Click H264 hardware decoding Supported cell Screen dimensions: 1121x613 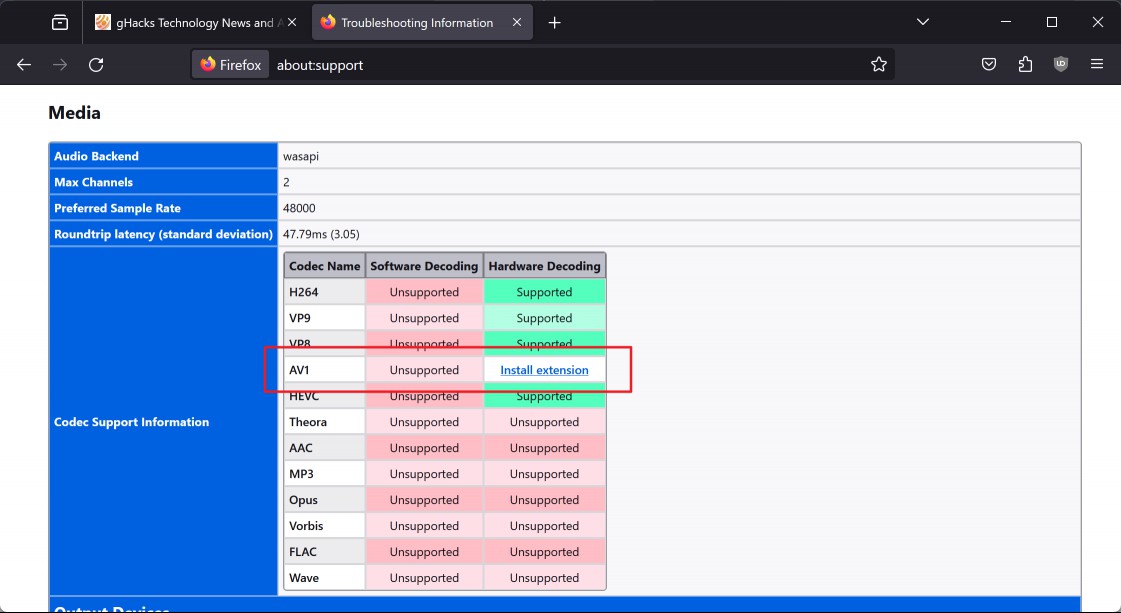[x=544, y=292]
